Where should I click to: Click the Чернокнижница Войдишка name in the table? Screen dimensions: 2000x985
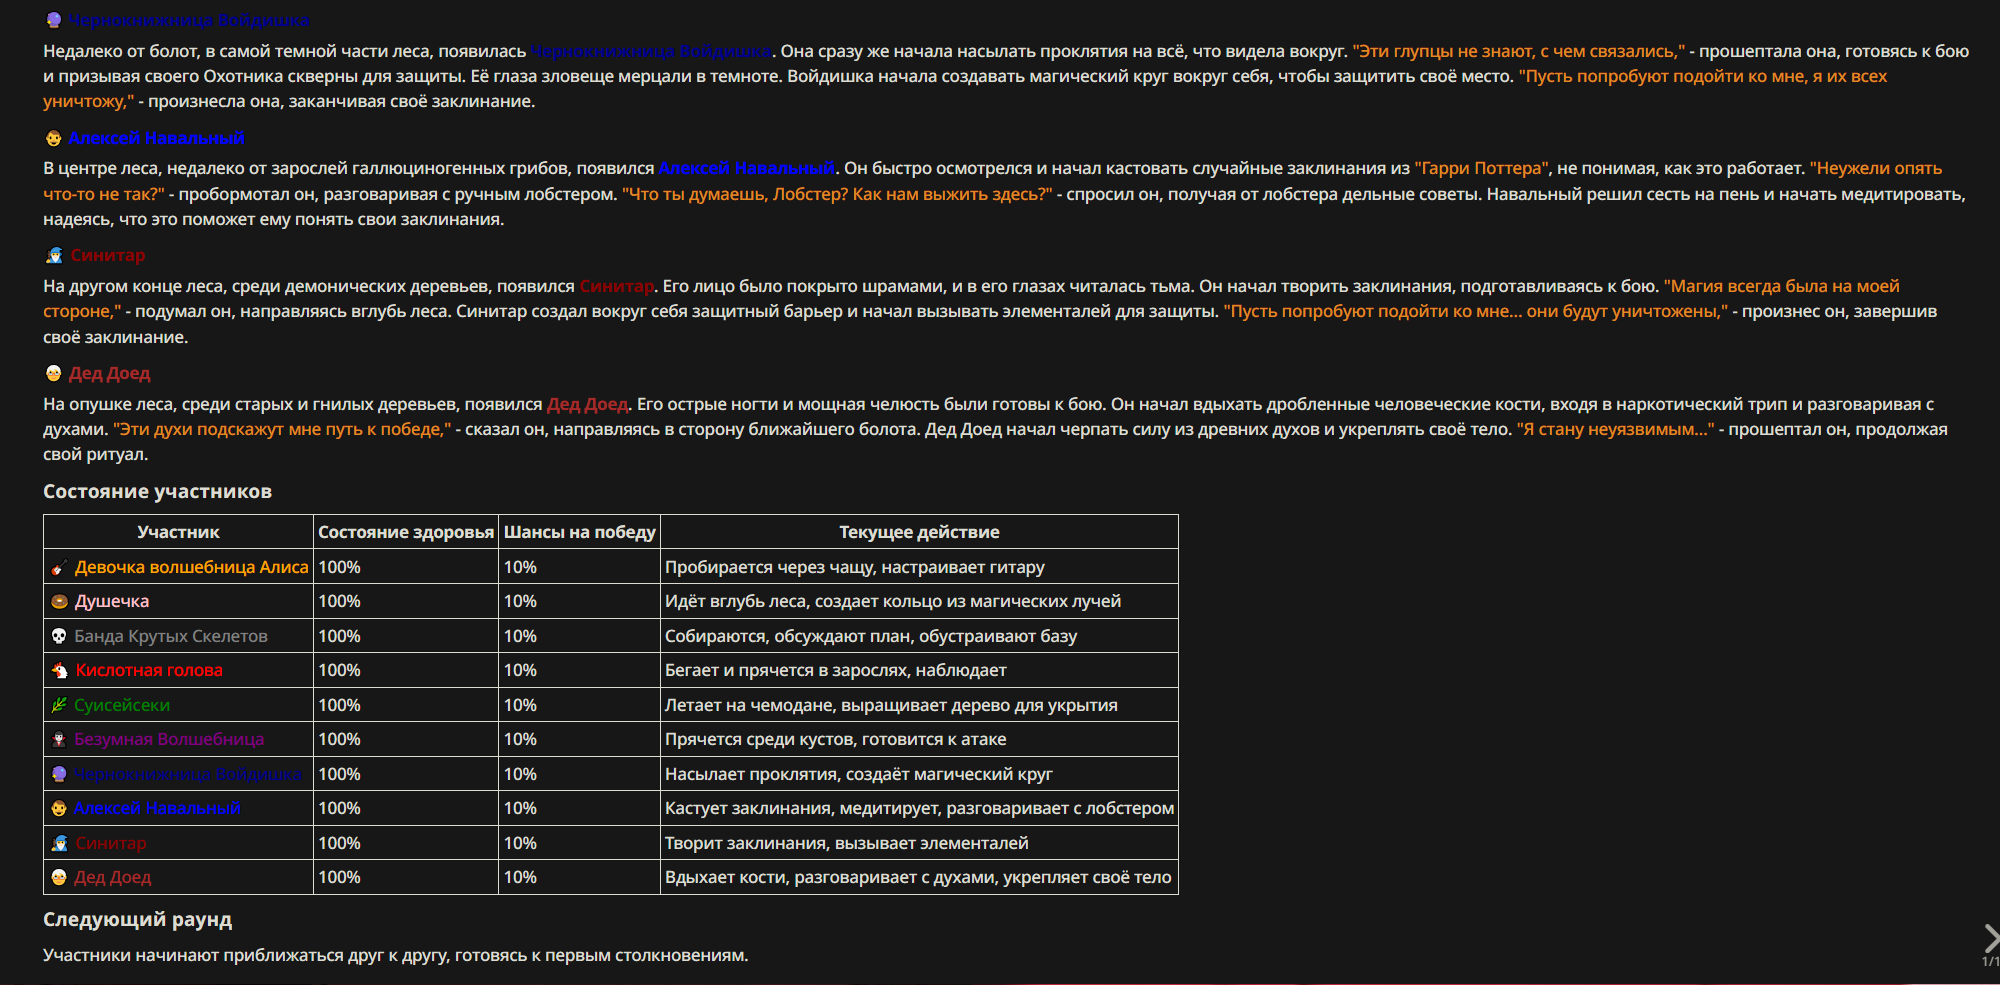coord(188,774)
